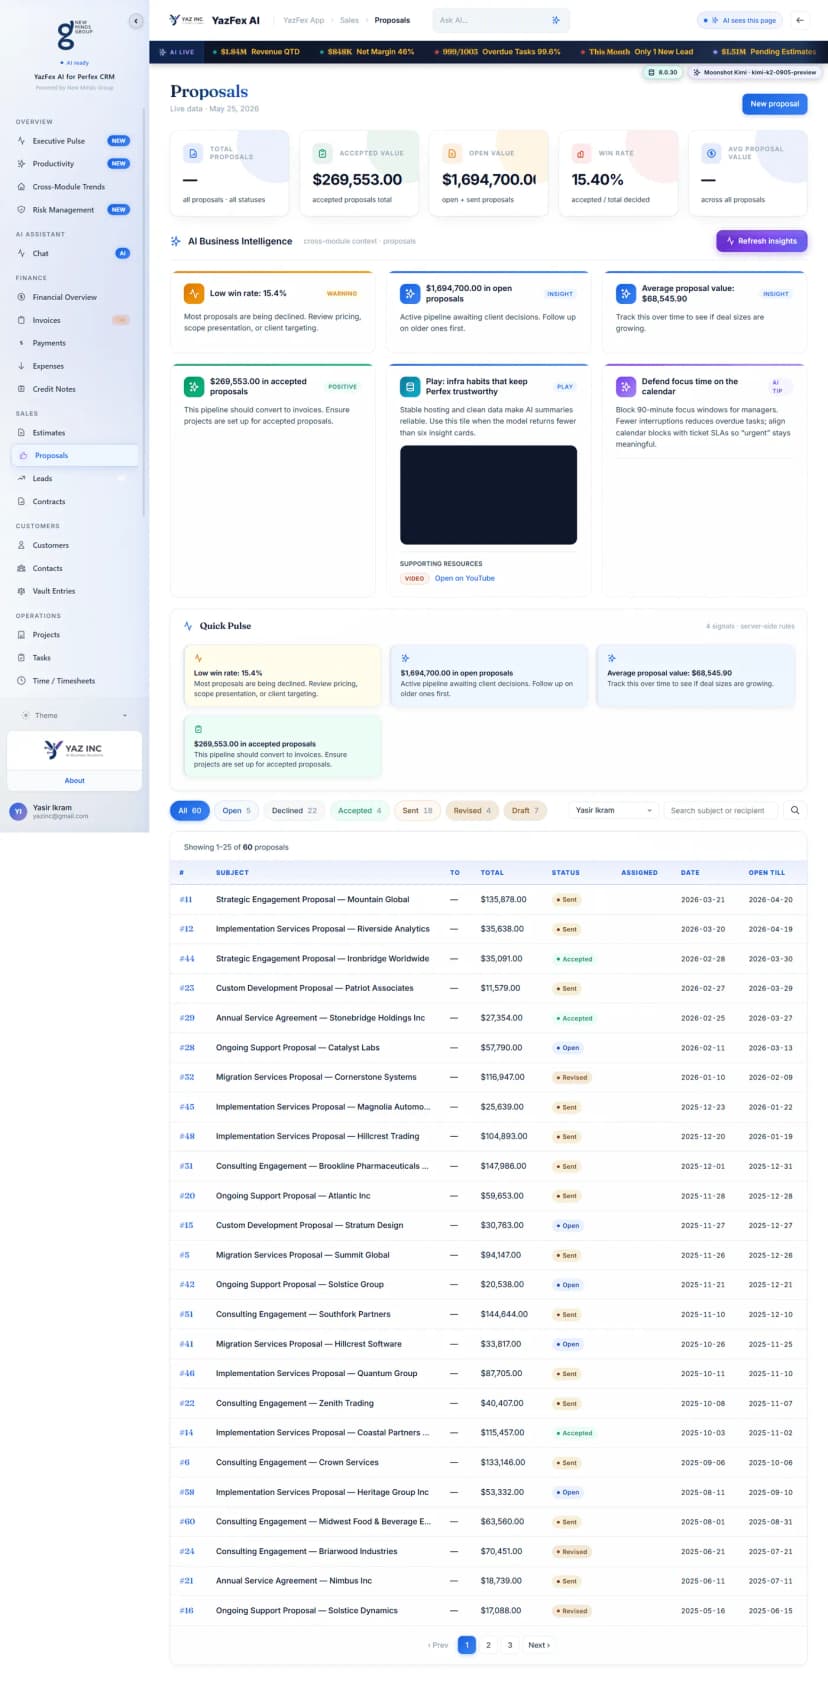Click the search magnifier icon beside recipient field
This screenshot has height=1699, width=828.
coord(795,811)
